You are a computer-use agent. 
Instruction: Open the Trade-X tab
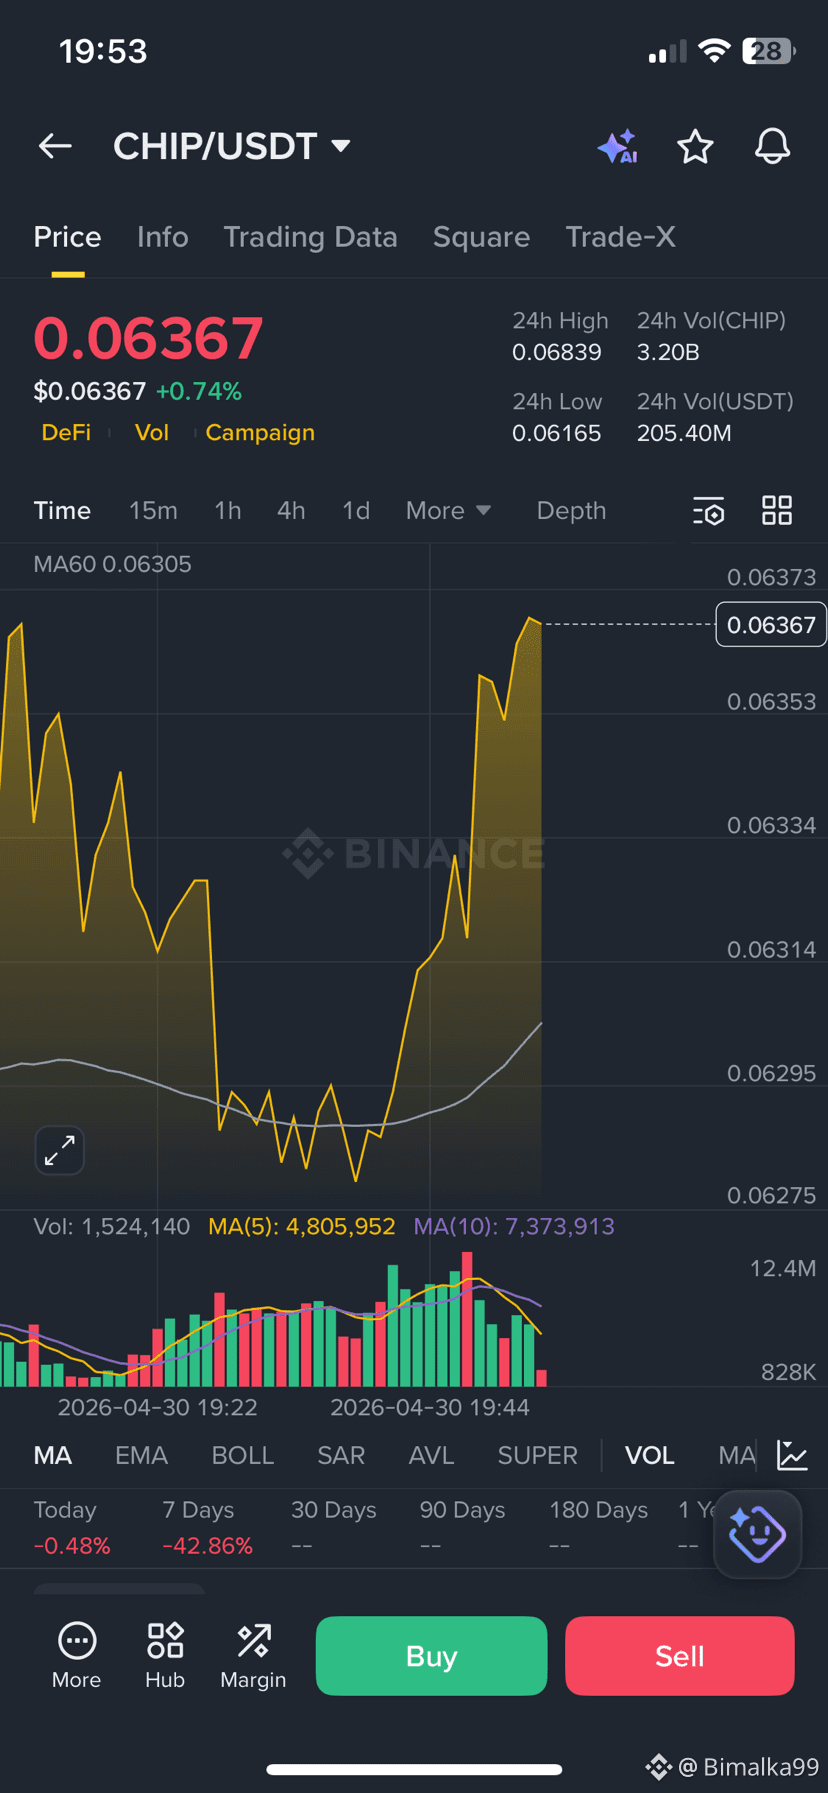point(620,237)
